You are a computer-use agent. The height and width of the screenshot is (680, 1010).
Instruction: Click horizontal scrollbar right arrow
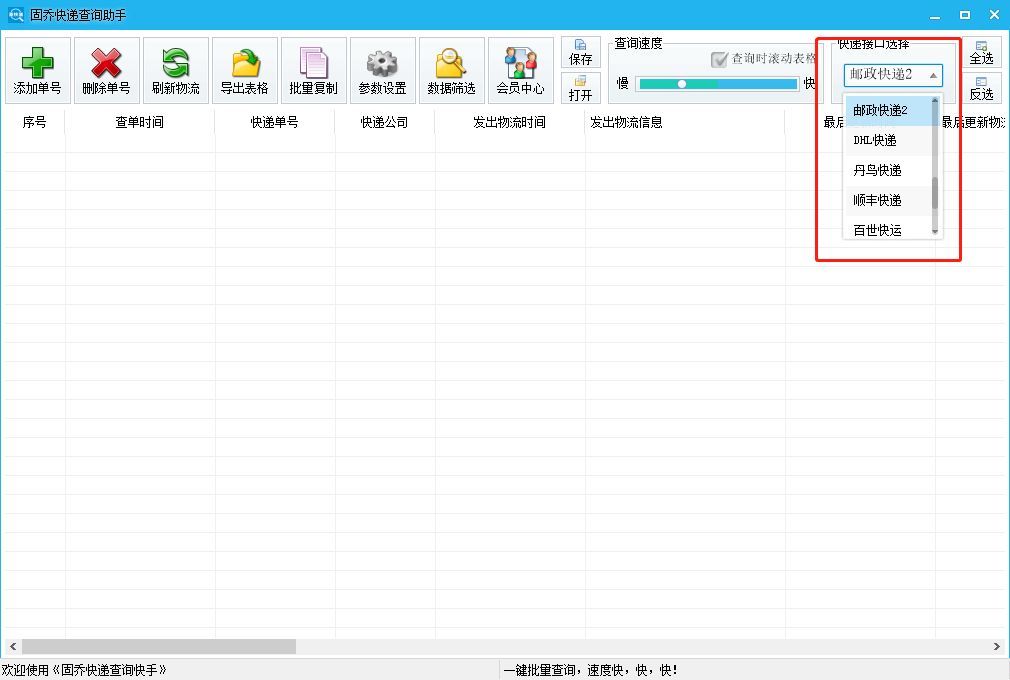996,647
